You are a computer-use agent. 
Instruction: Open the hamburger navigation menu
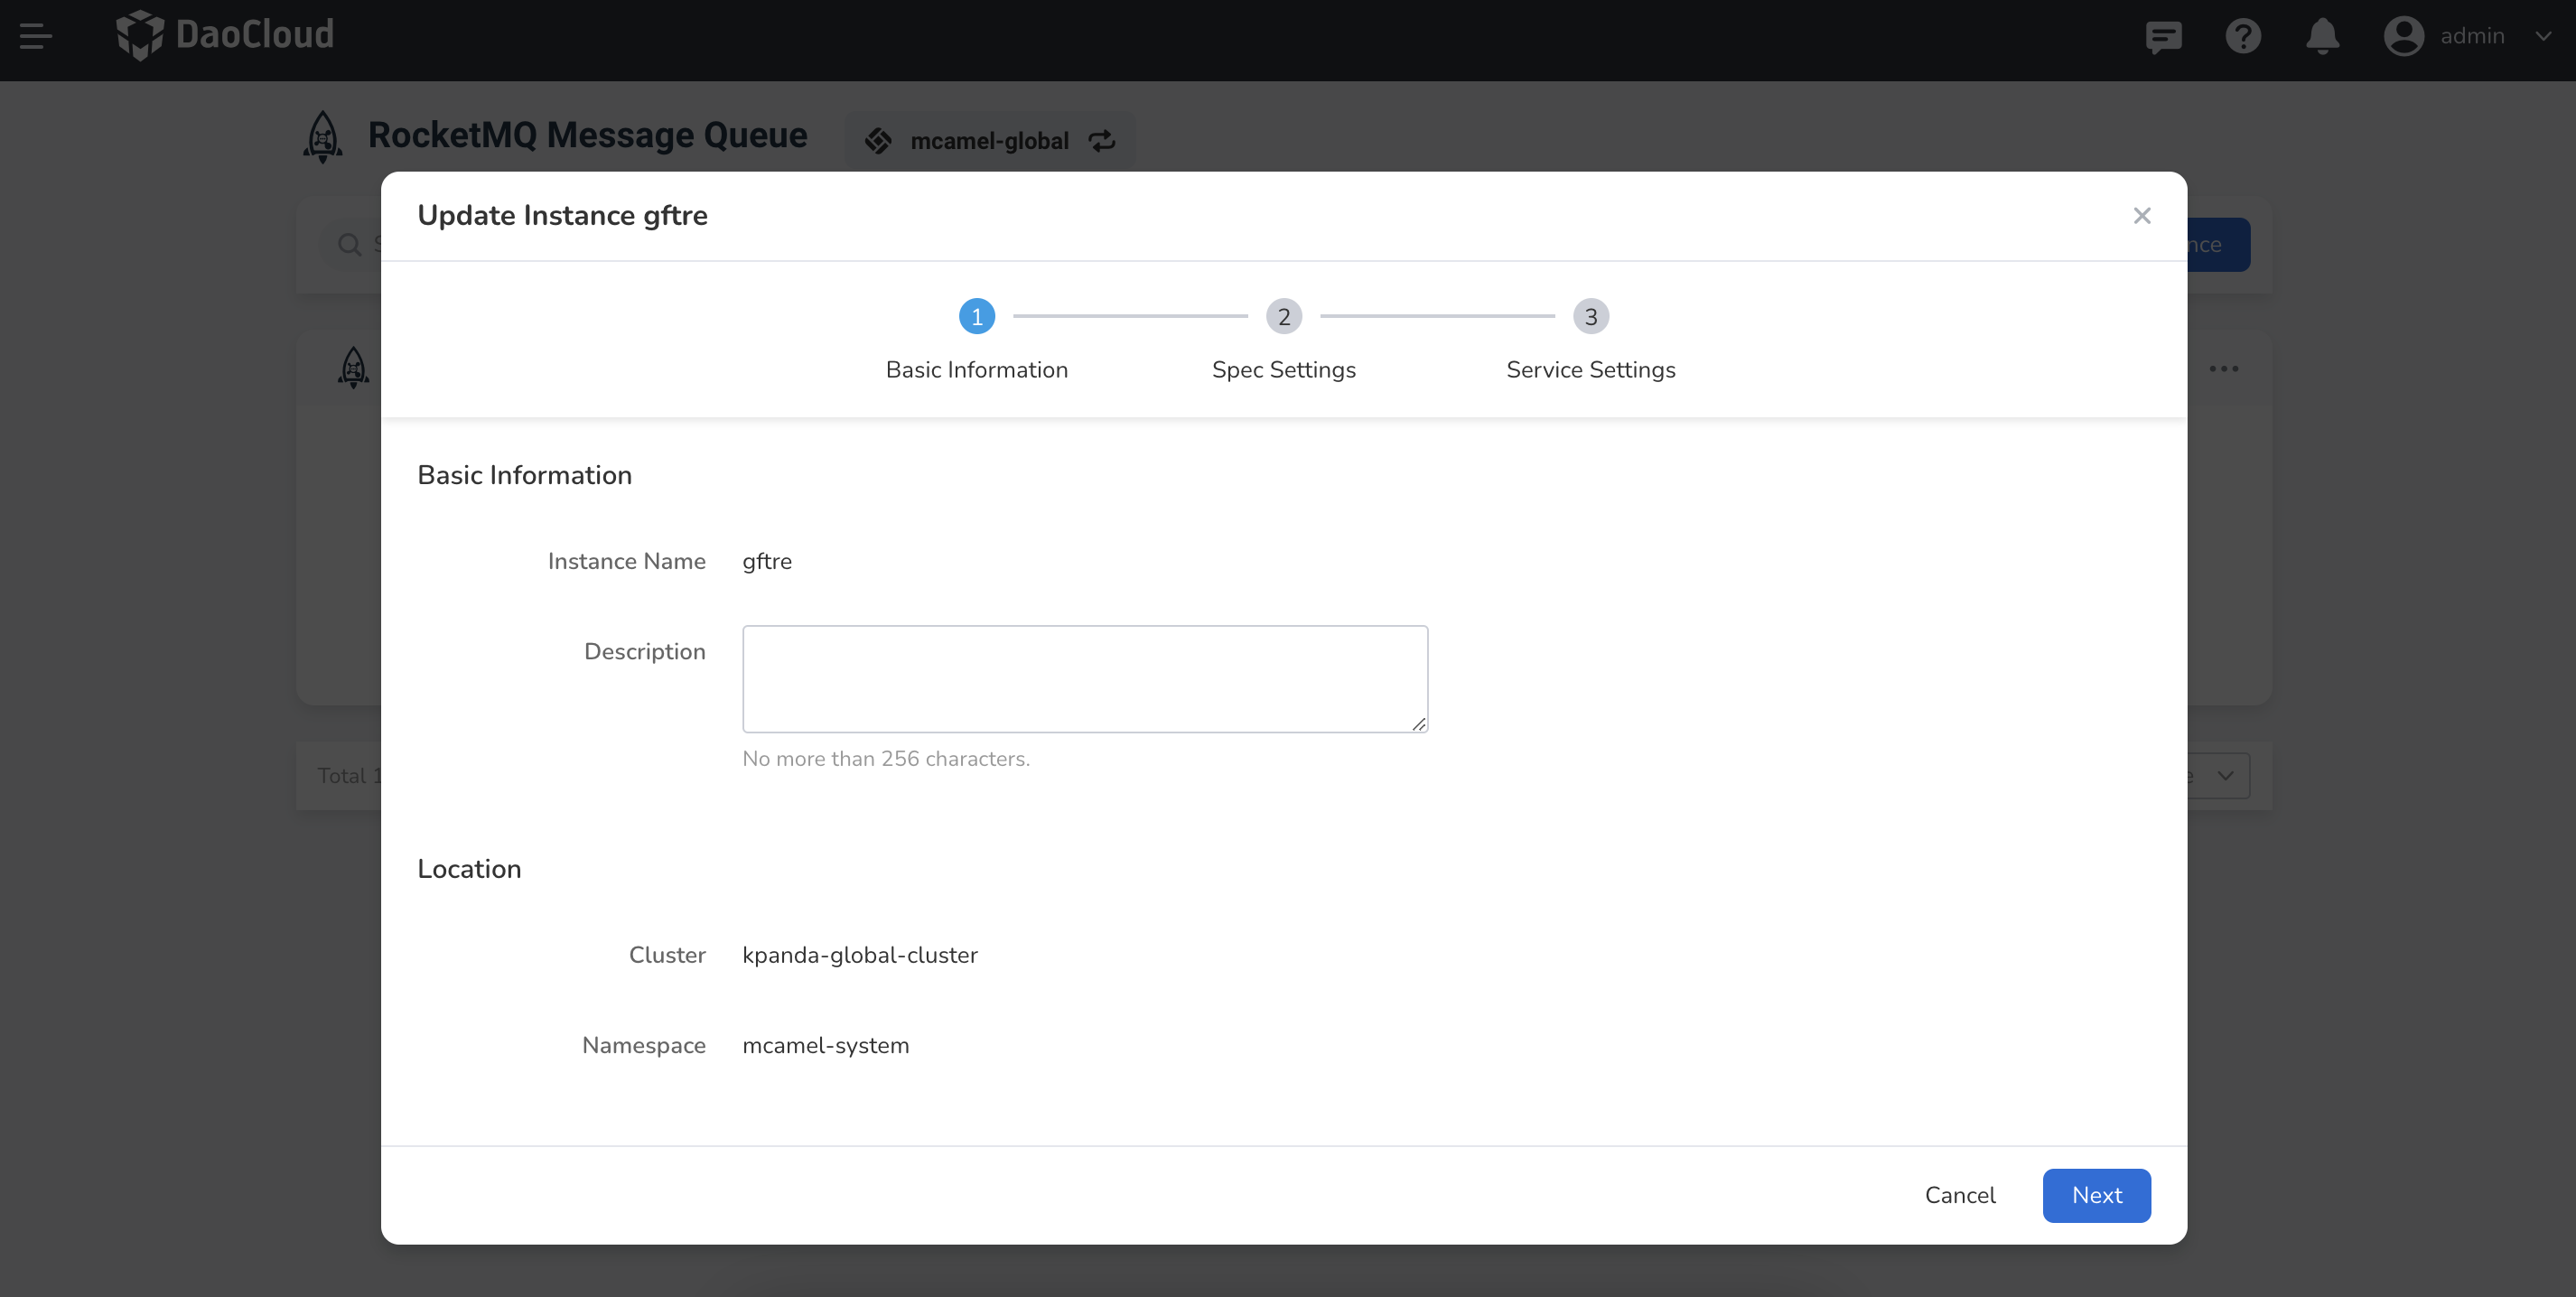tap(36, 36)
